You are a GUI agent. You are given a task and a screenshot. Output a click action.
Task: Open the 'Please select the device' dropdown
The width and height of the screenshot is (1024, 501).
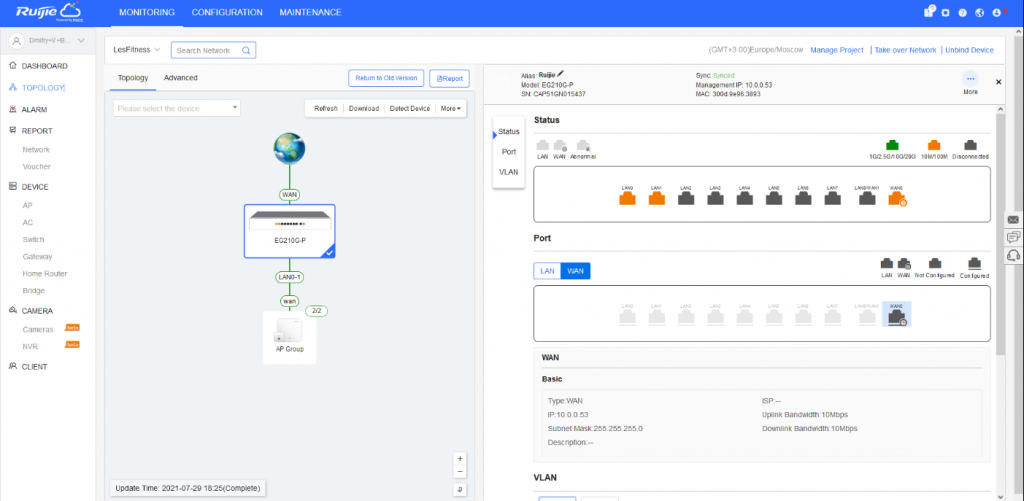[x=177, y=108]
